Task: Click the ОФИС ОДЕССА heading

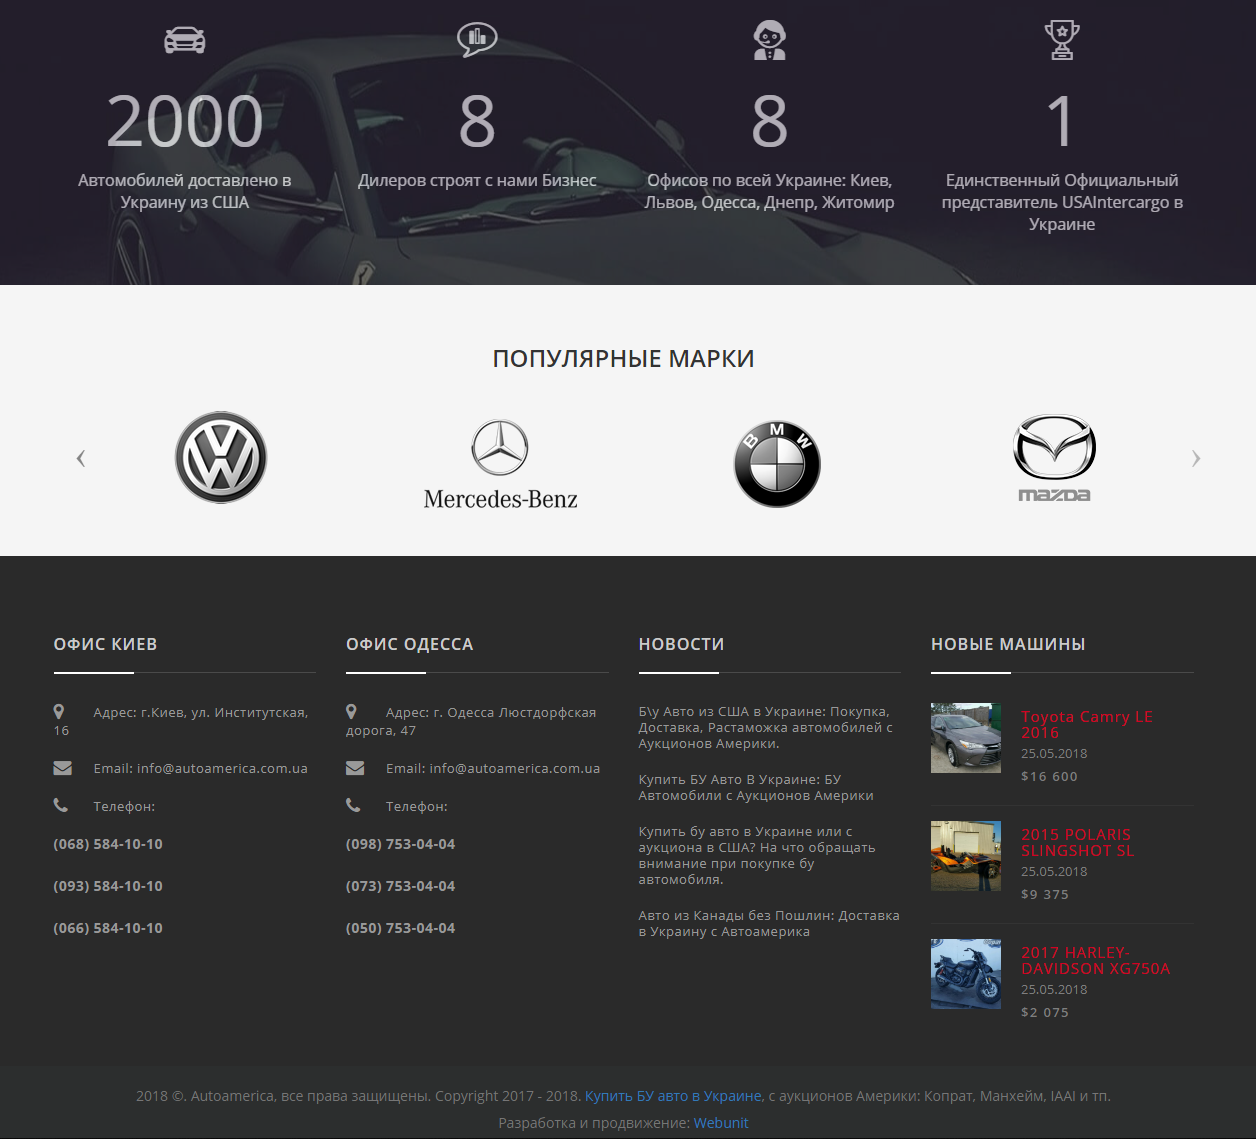Action: tap(410, 644)
